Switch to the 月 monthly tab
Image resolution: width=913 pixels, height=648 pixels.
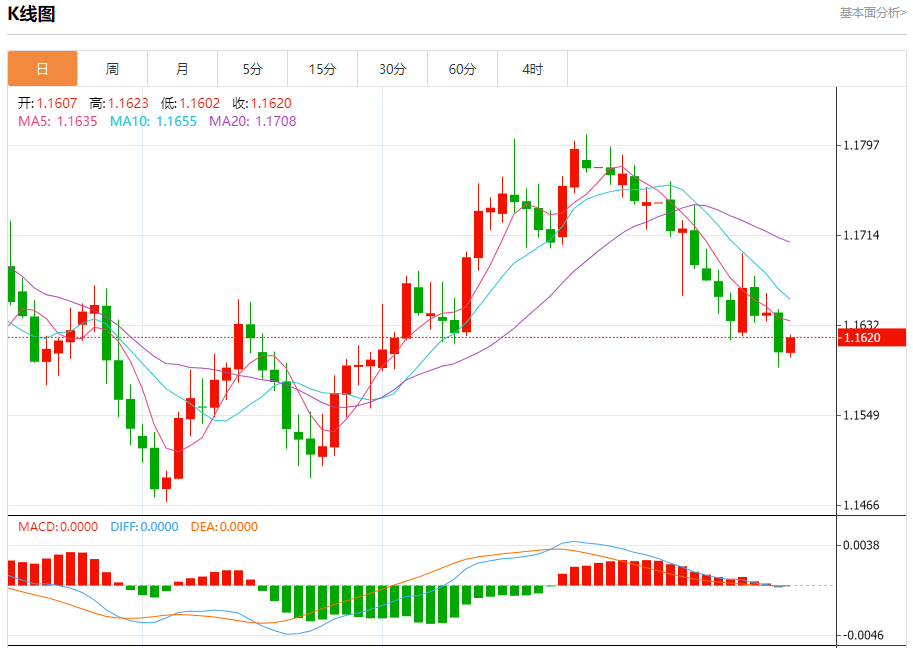(182, 69)
